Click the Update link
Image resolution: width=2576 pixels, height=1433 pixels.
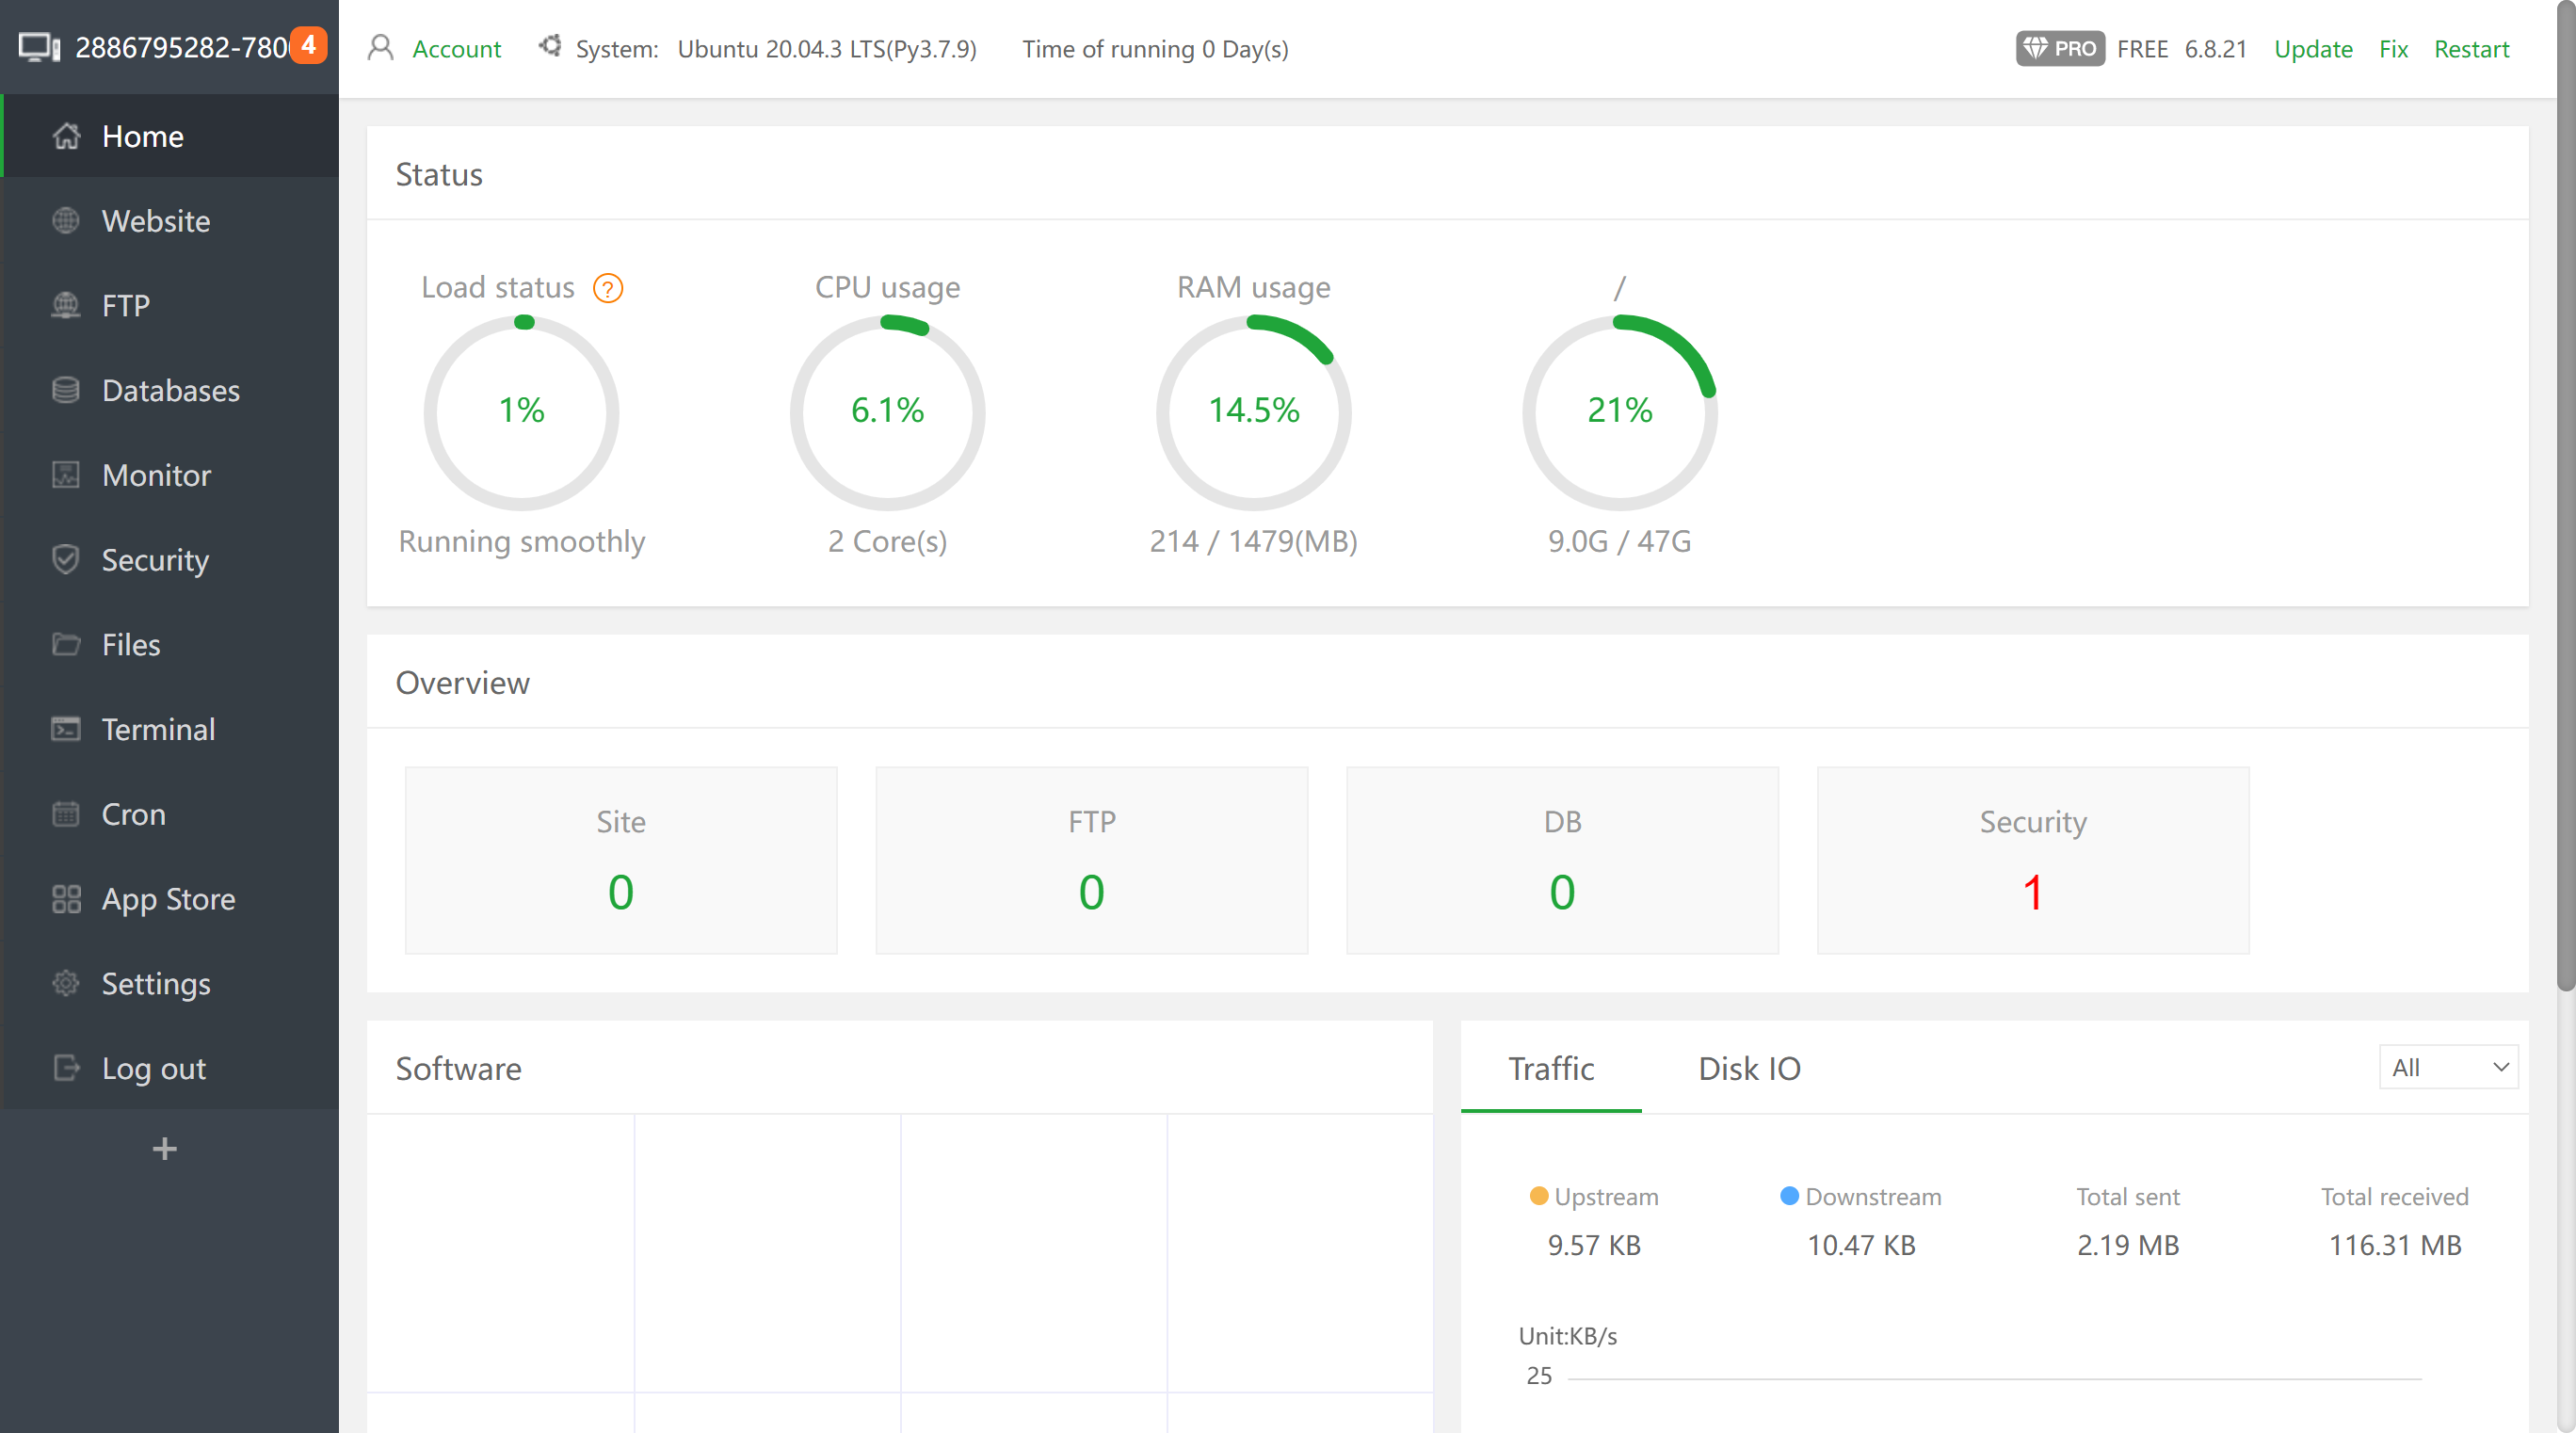(2313, 49)
